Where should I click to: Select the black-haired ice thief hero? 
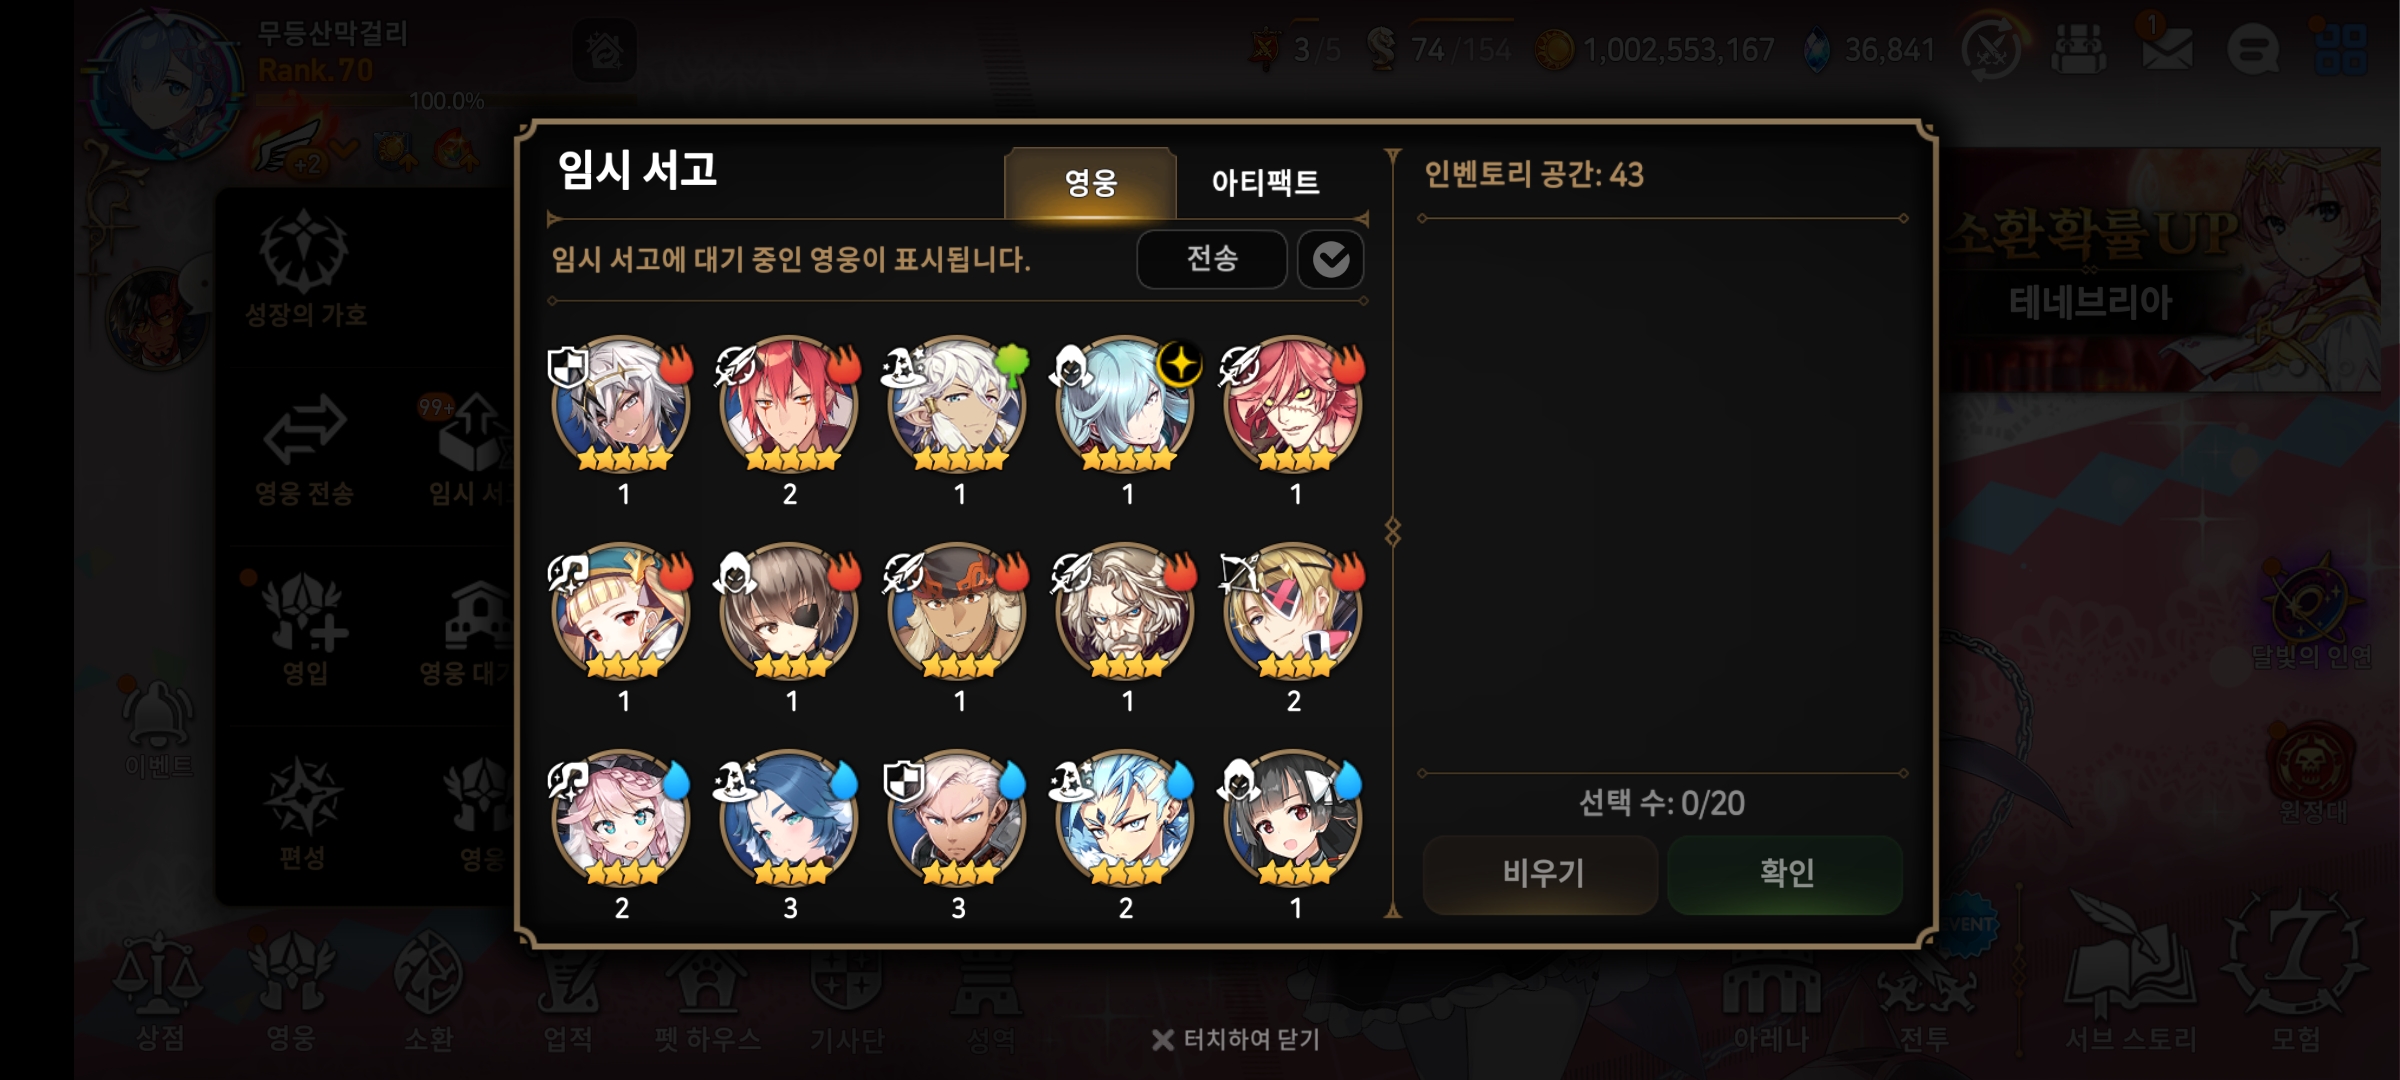(1293, 819)
